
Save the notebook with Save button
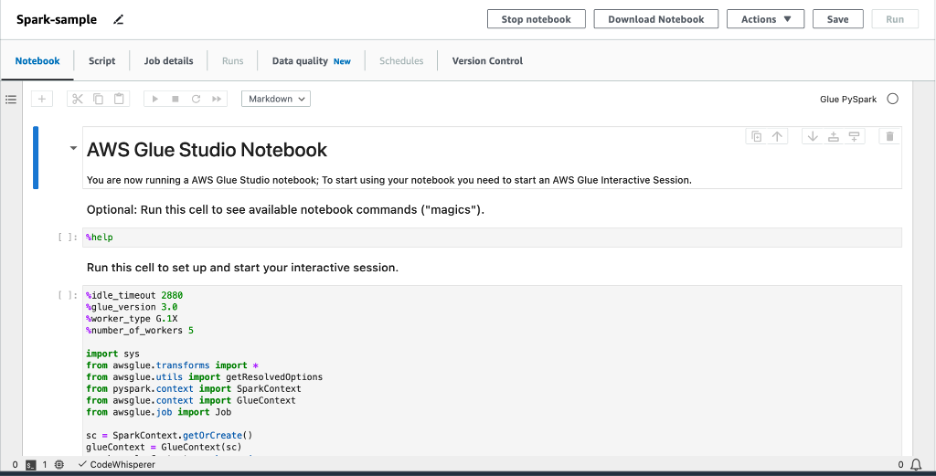click(838, 19)
